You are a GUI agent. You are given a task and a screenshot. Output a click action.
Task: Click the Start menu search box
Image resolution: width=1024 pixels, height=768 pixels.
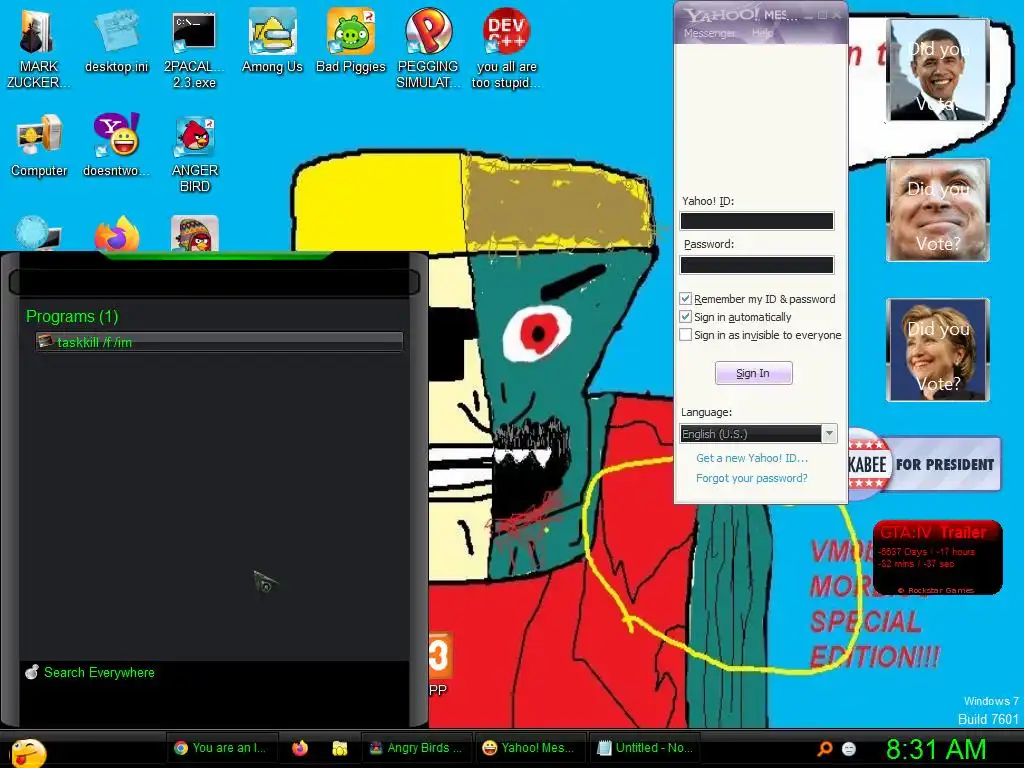pyautogui.click(x=214, y=282)
